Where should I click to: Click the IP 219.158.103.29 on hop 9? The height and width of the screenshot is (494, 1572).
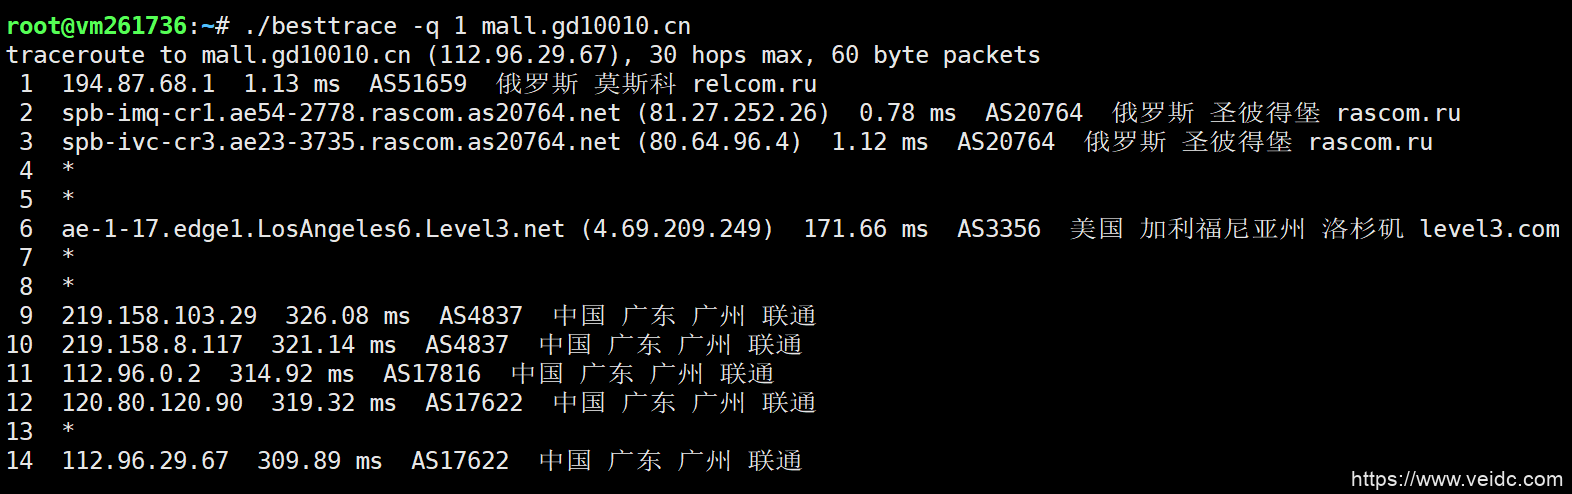pyautogui.click(x=159, y=316)
